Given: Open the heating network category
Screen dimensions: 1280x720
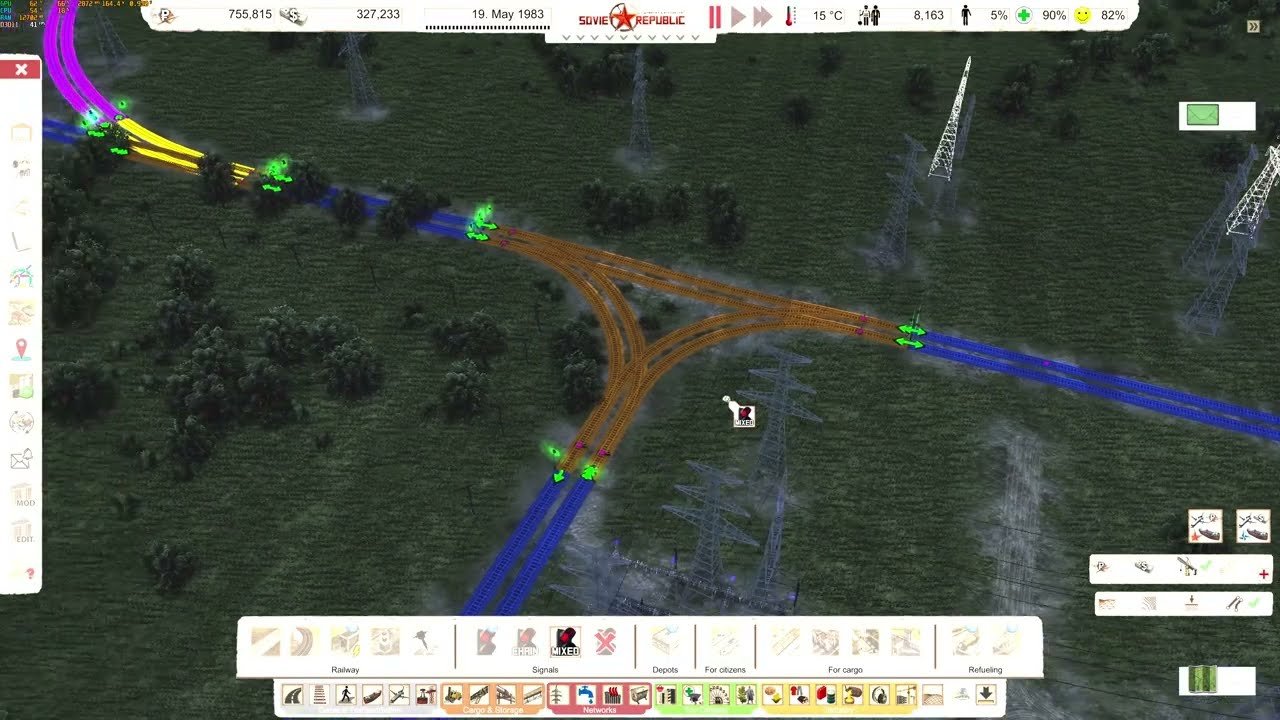Looking at the screenshot, I should click(612, 695).
